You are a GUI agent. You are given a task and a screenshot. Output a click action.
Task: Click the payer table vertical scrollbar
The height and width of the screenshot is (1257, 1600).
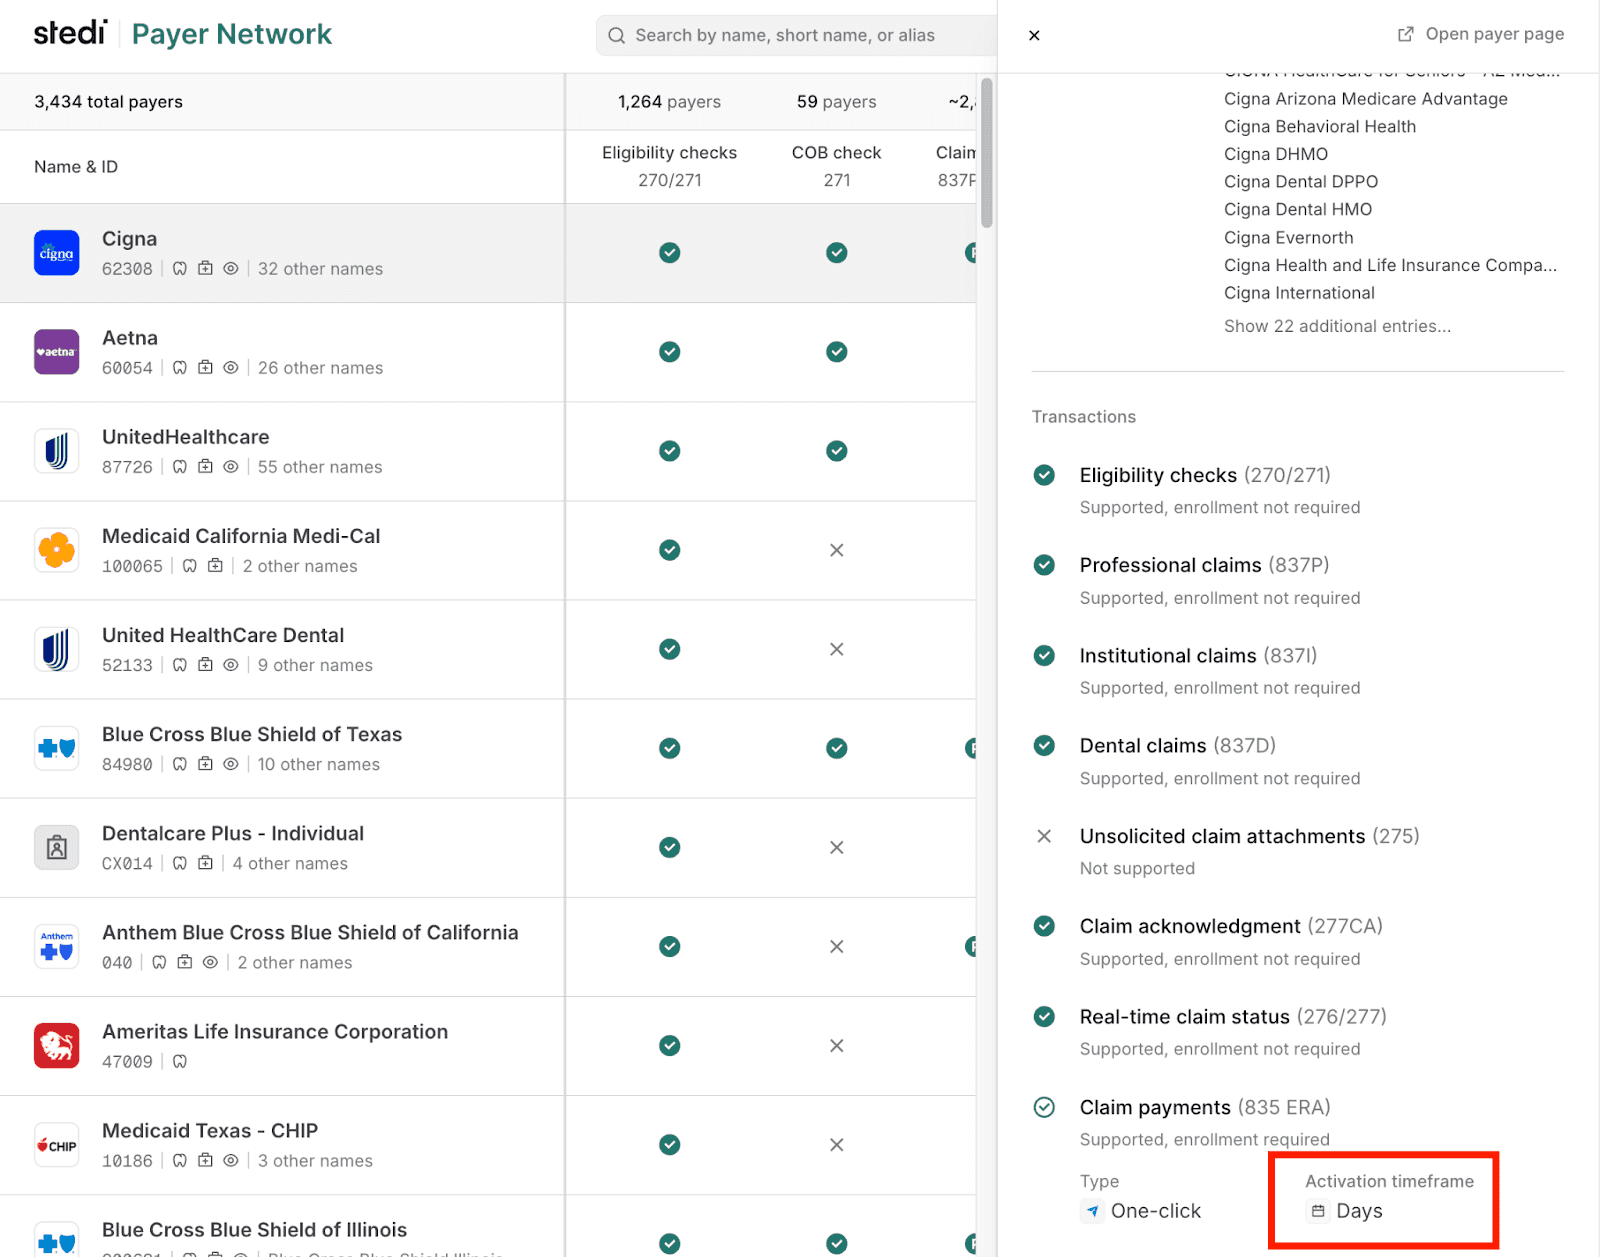(x=987, y=153)
